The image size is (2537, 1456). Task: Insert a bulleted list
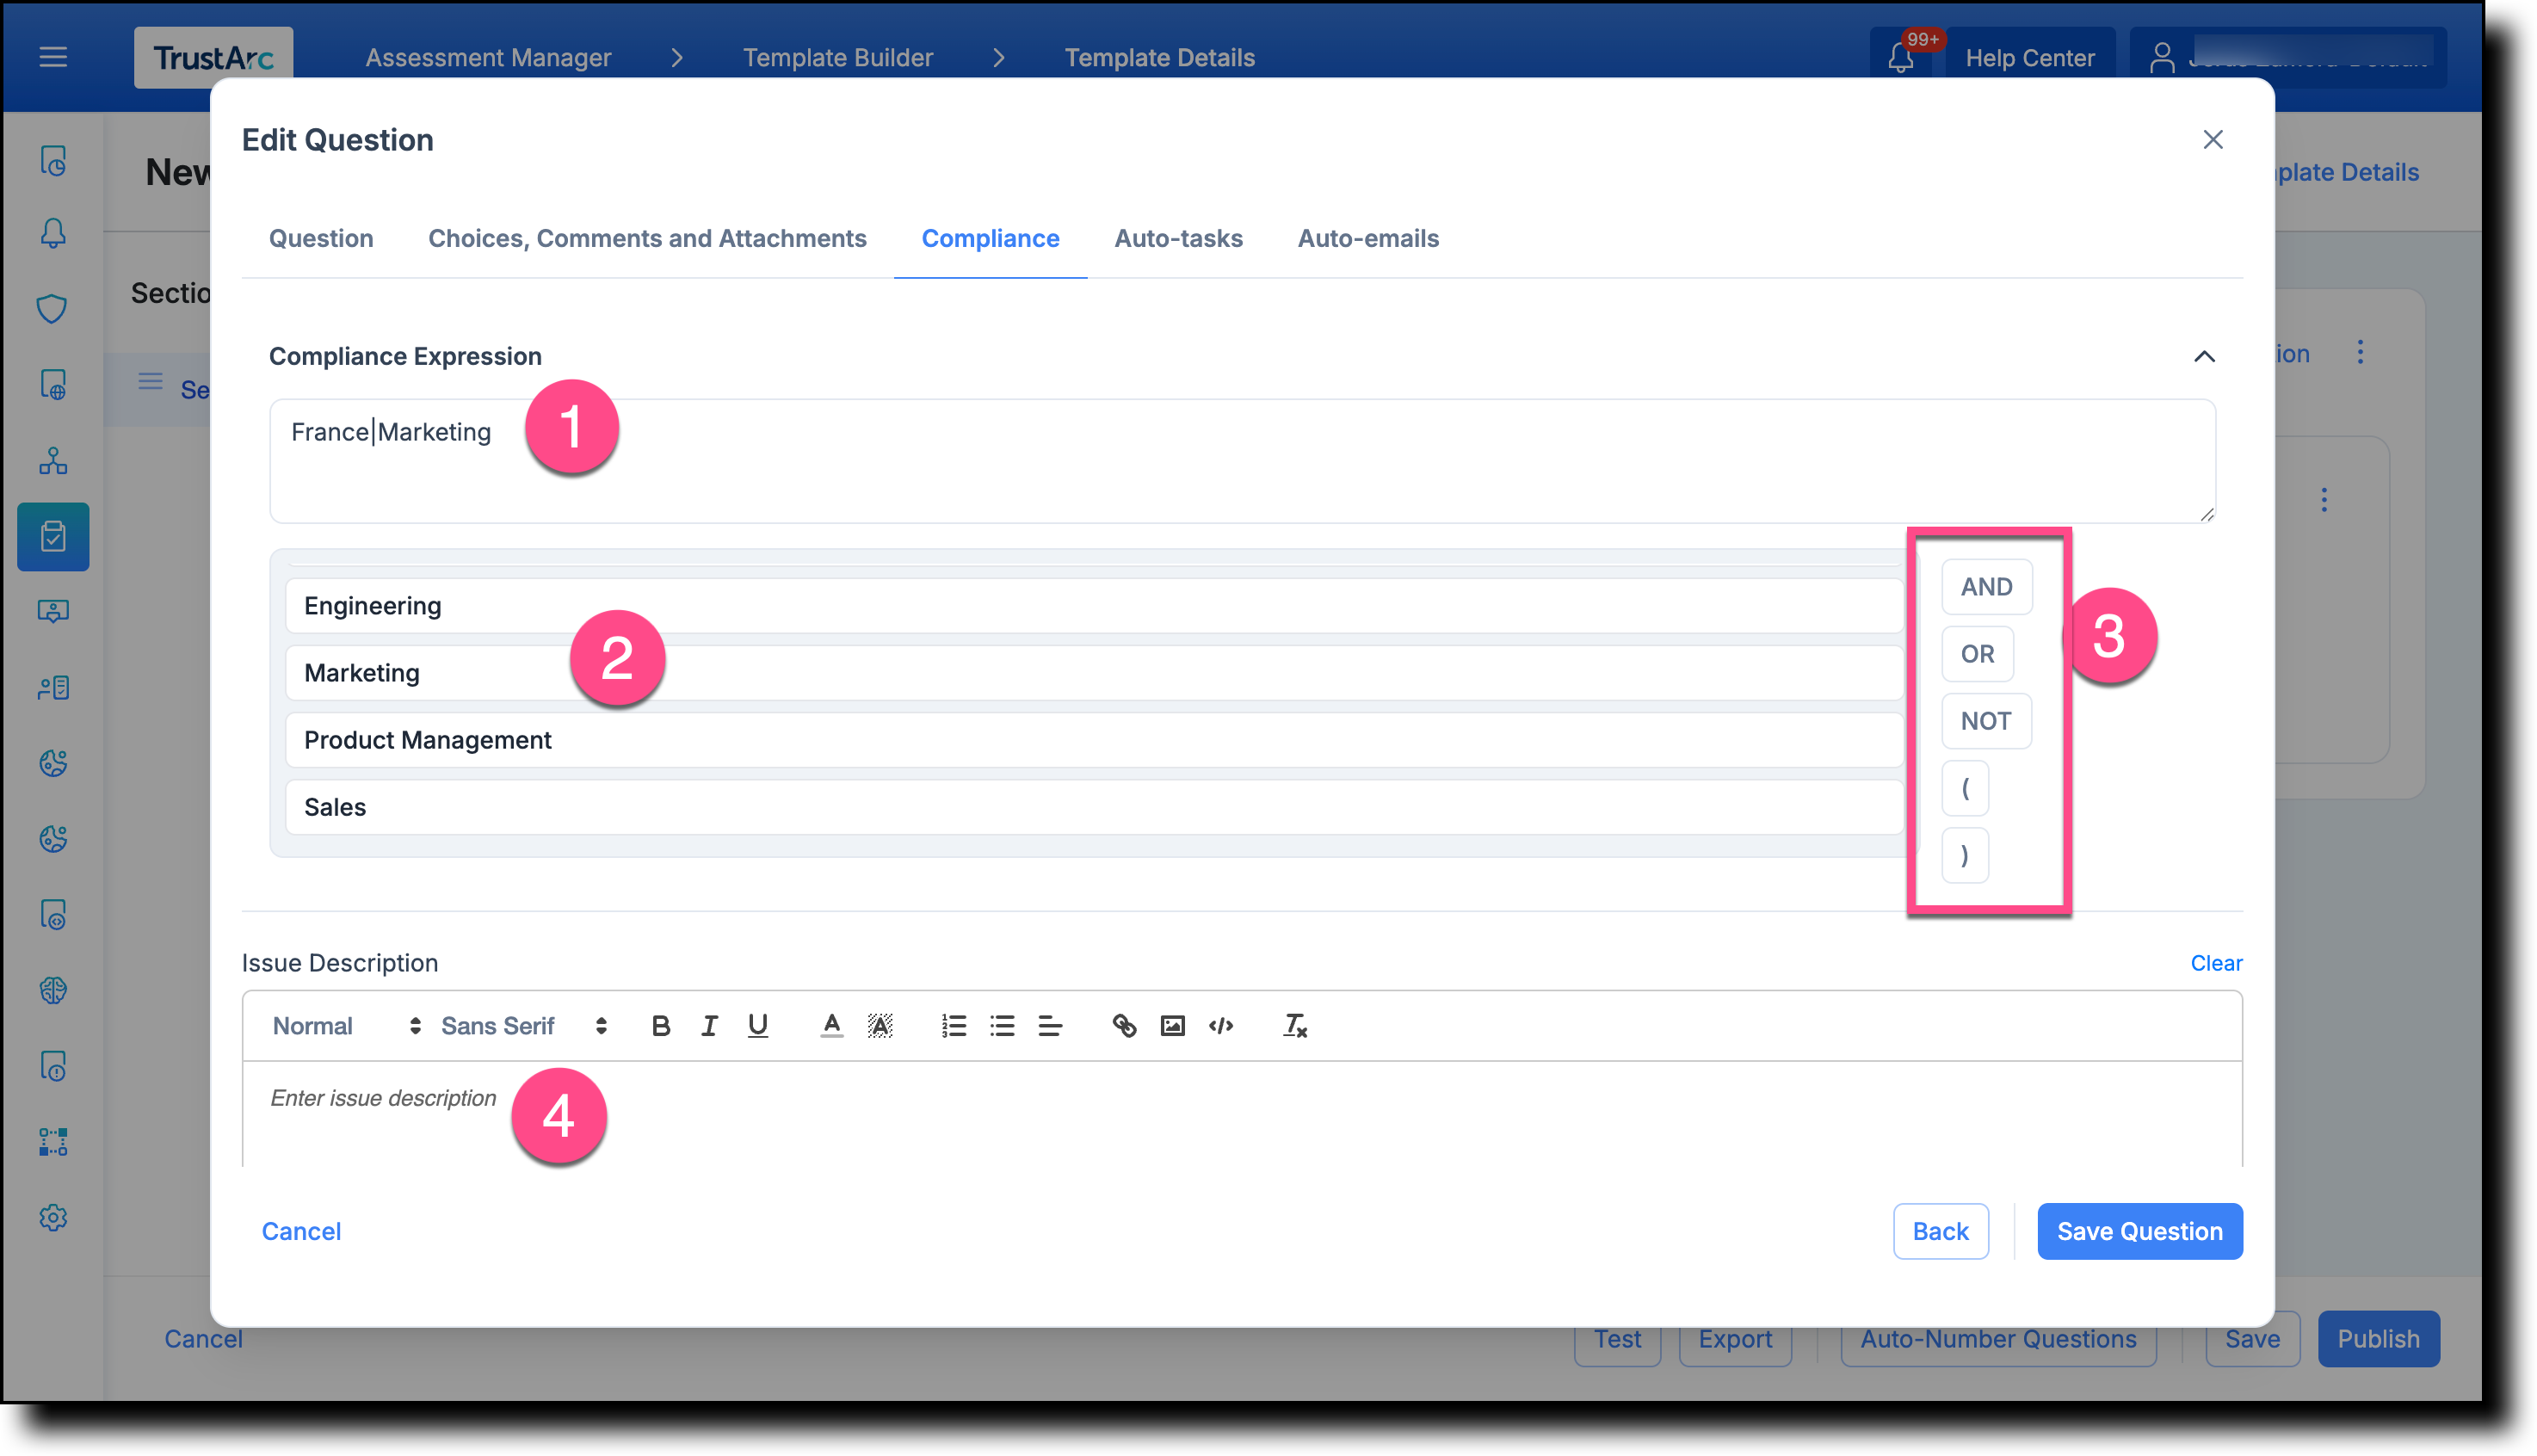point(1002,1026)
